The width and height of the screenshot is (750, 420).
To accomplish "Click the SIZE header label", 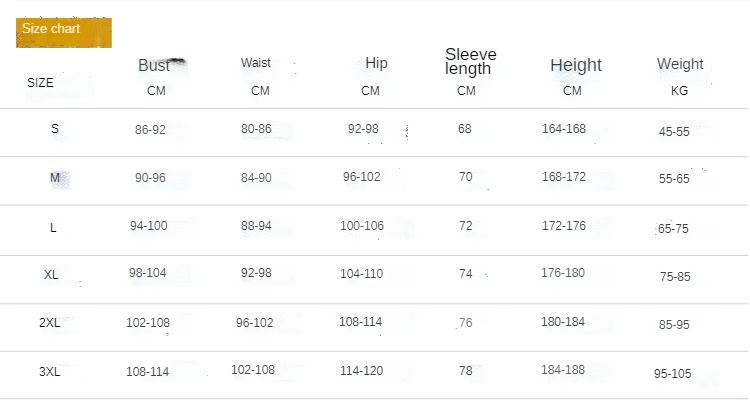I will 41,83.
